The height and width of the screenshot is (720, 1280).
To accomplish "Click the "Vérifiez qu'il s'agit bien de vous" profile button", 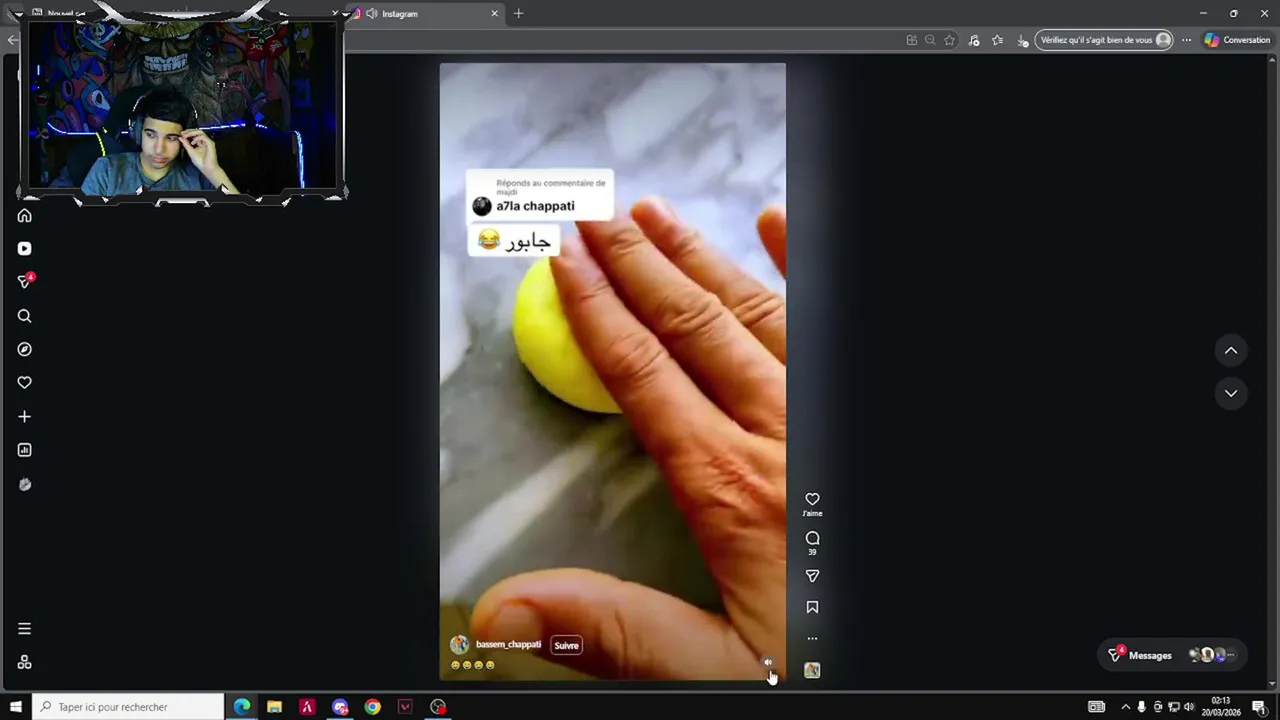I will [1104, 40].
